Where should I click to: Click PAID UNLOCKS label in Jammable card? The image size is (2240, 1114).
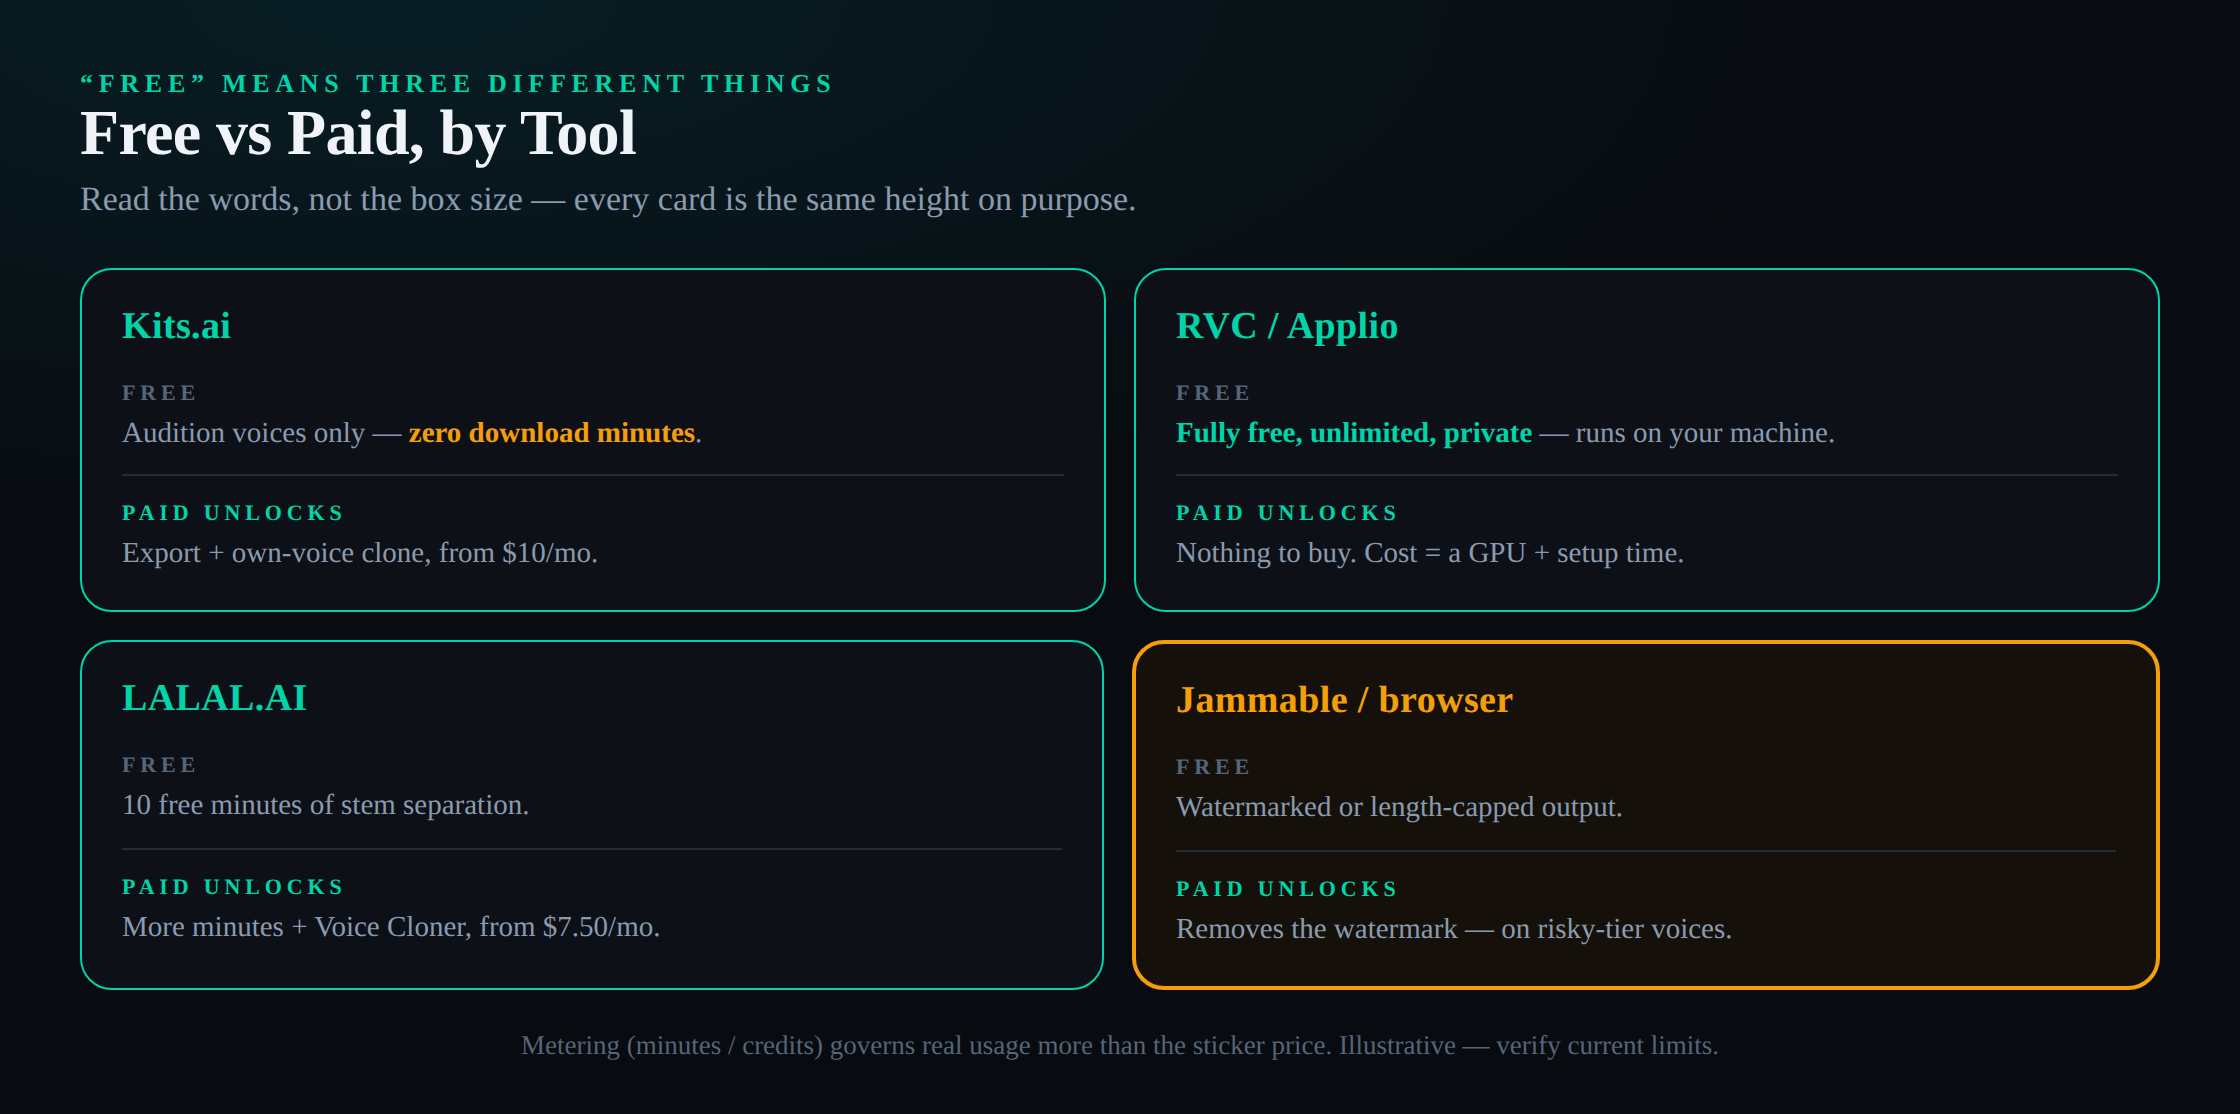(x=1287, y=889)
